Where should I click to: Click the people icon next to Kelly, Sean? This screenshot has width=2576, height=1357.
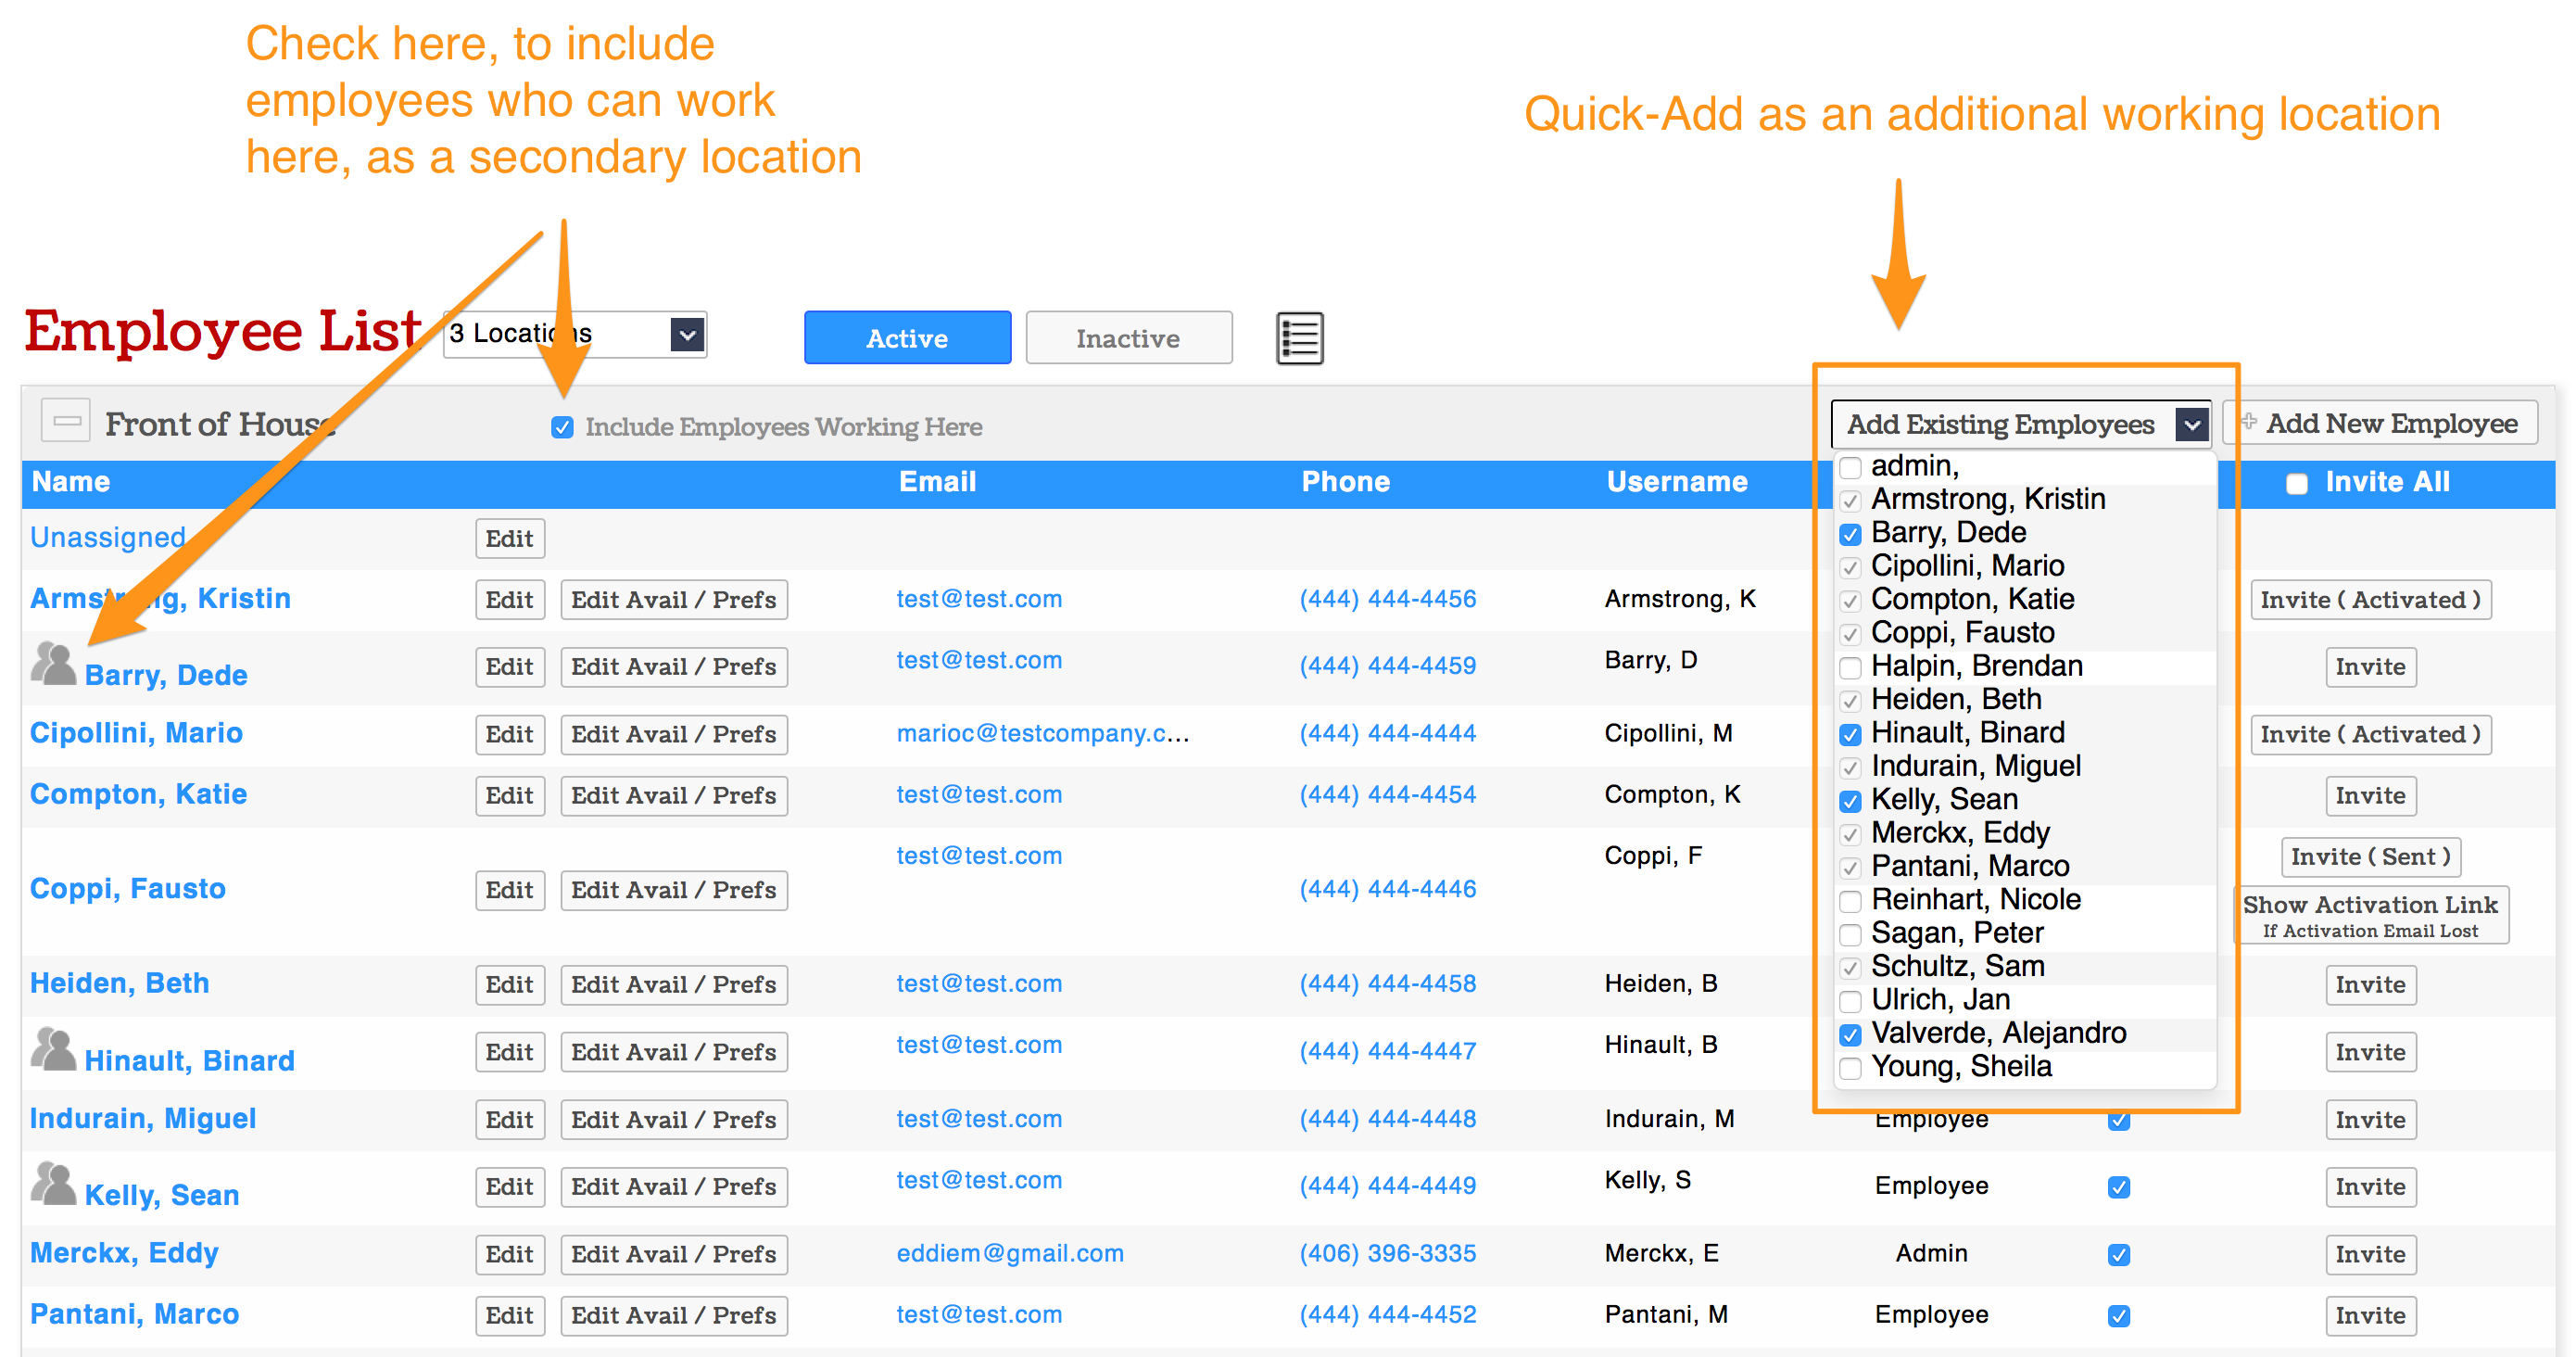[53, 1183]
